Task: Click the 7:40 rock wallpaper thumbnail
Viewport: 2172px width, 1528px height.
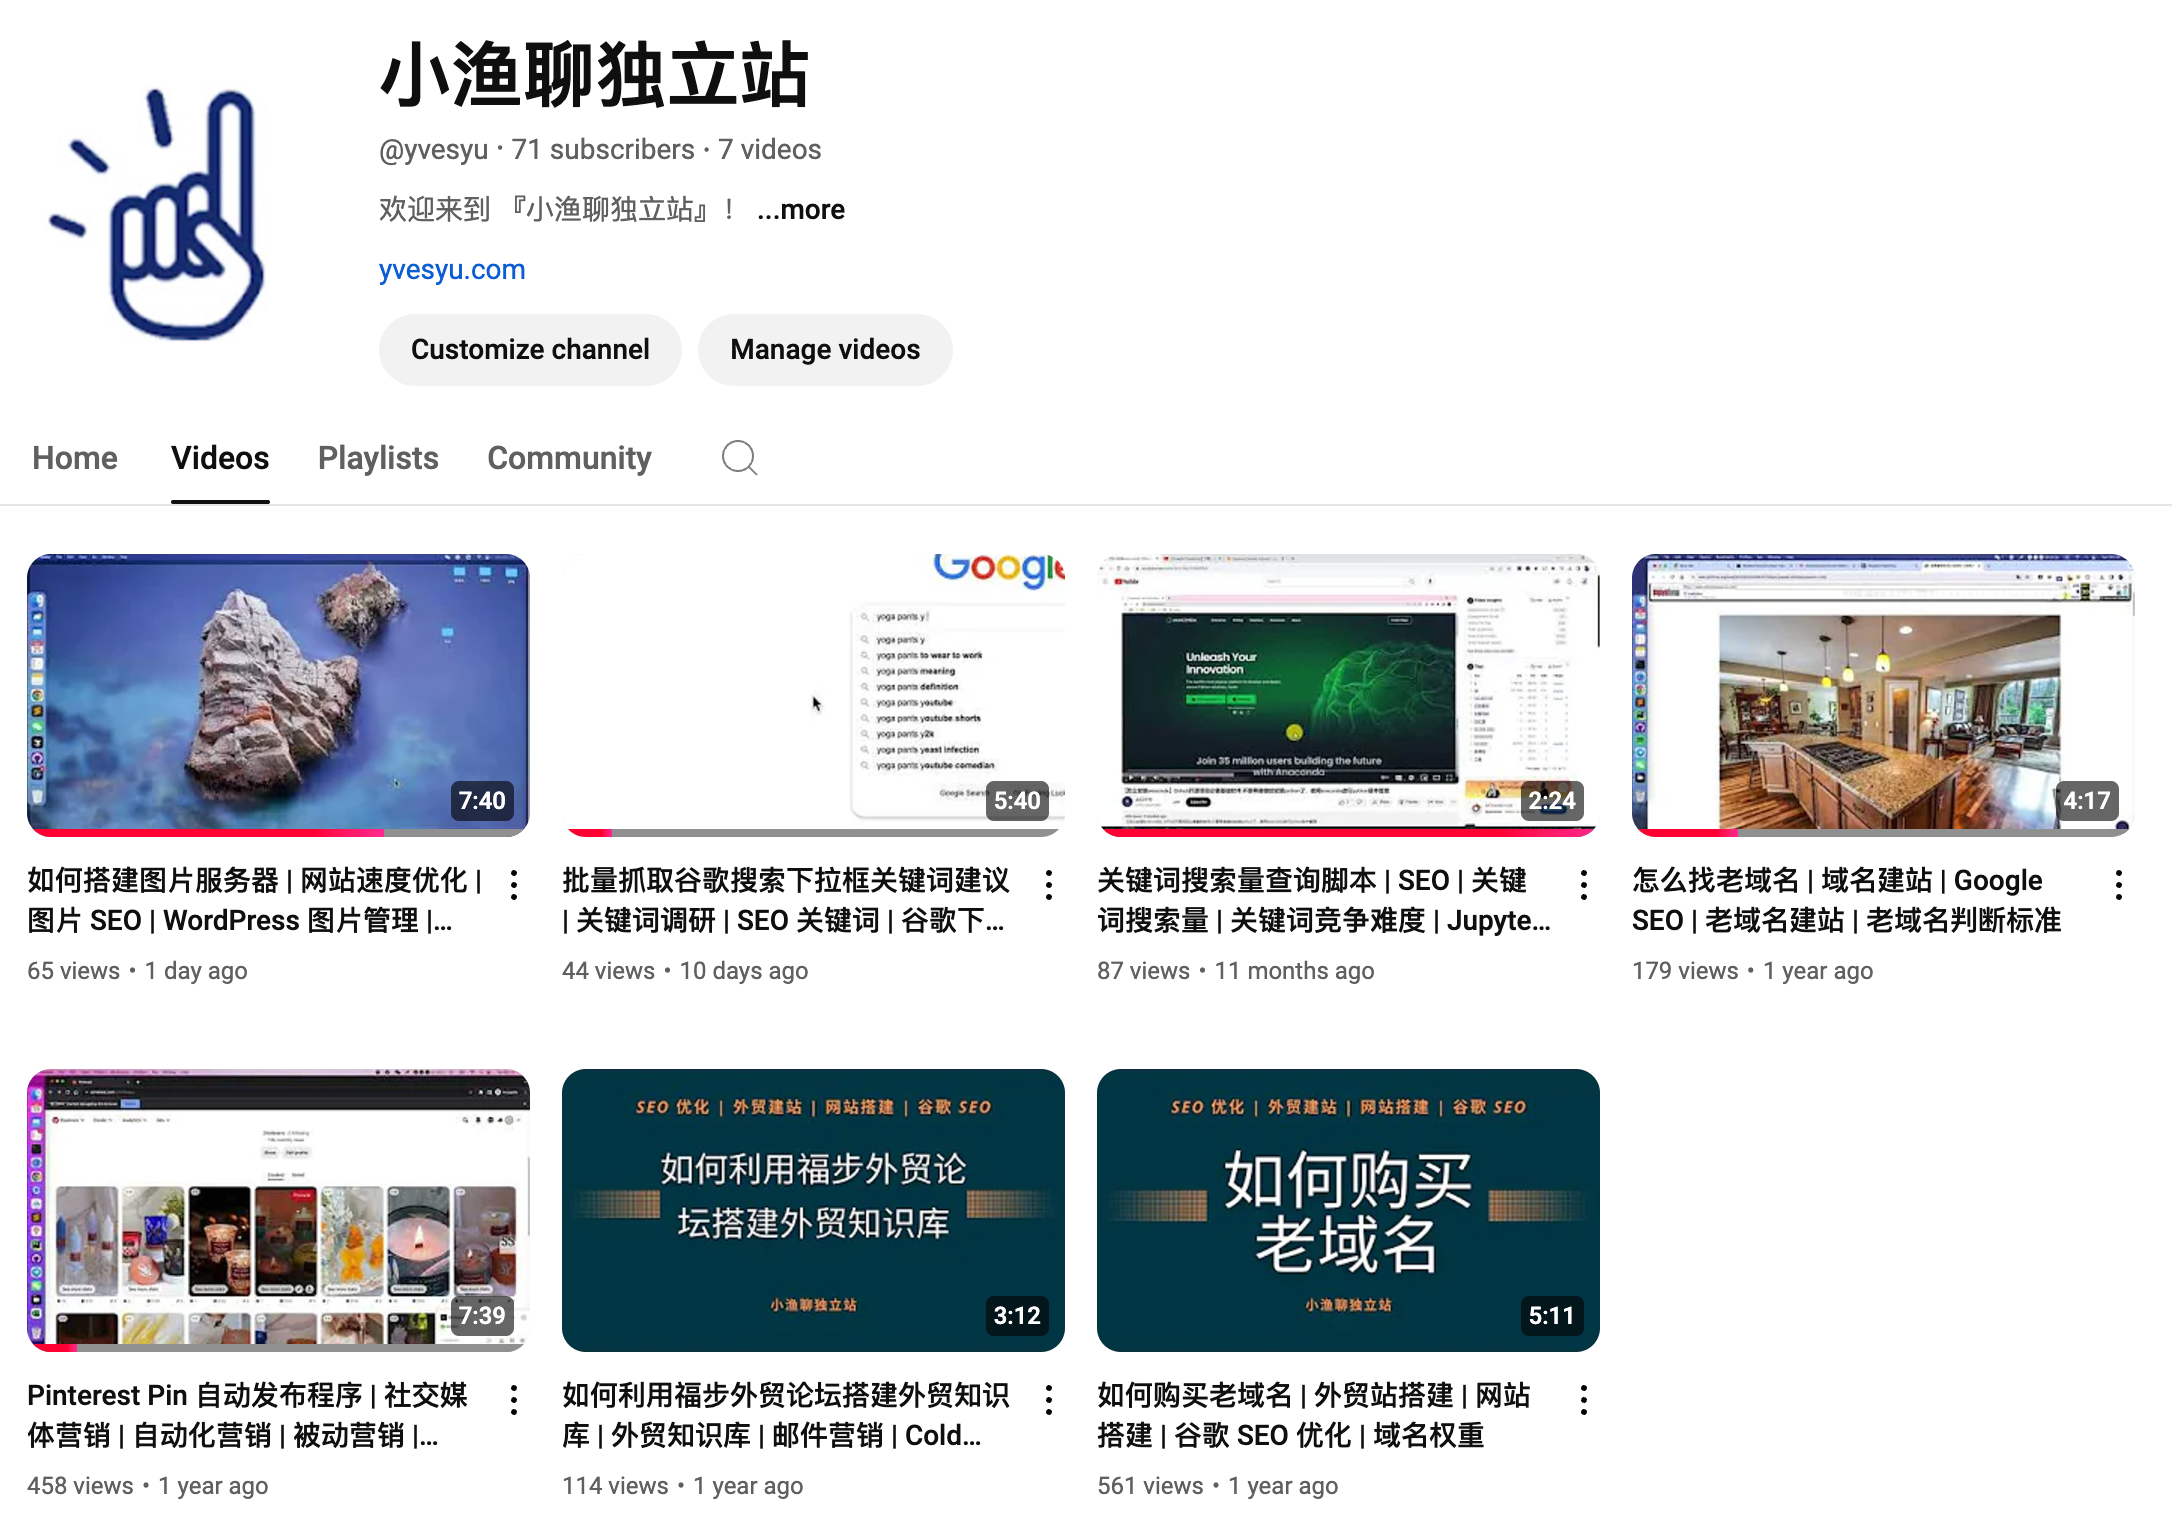Action: click(278, 695)
